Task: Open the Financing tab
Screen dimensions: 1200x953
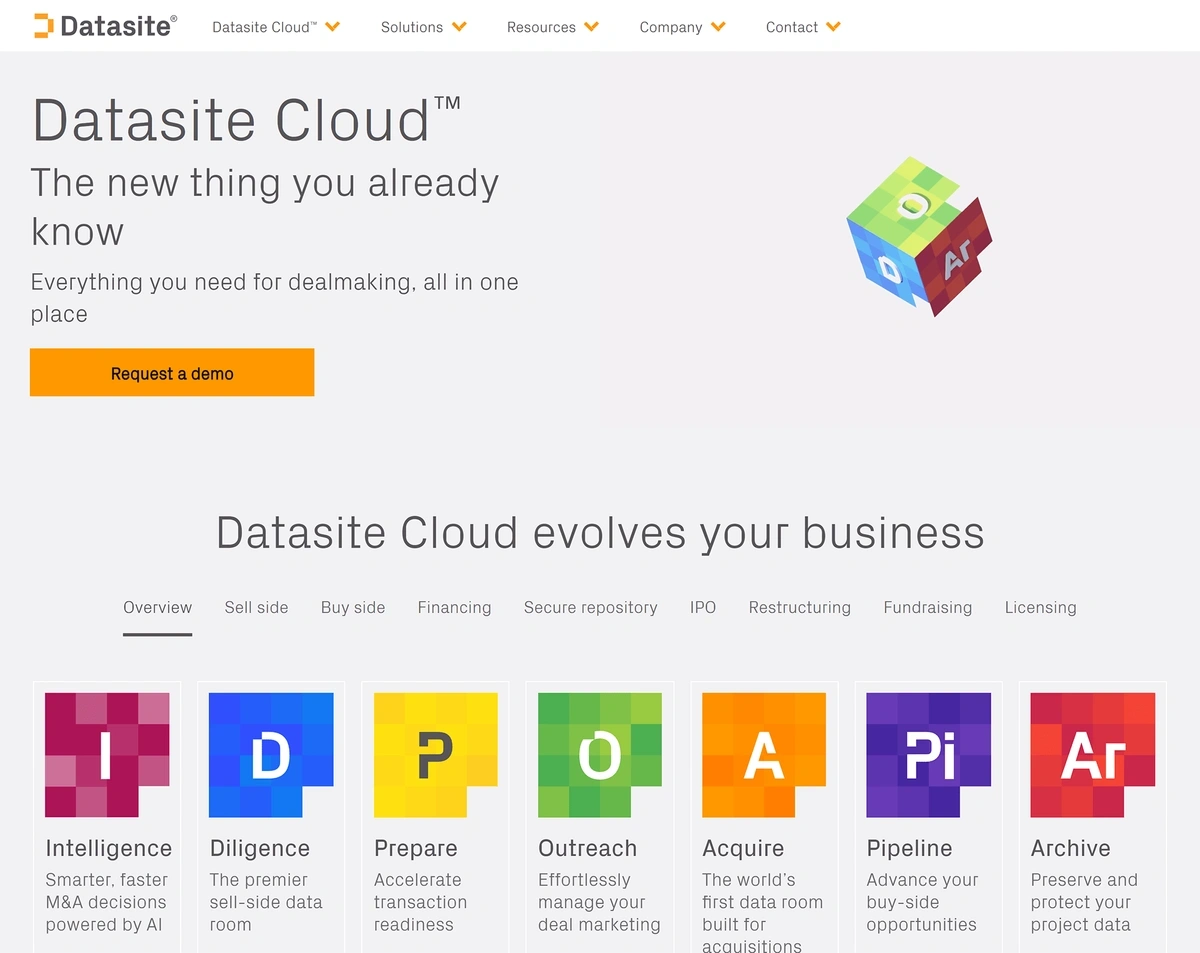Action: coord(454,607)
